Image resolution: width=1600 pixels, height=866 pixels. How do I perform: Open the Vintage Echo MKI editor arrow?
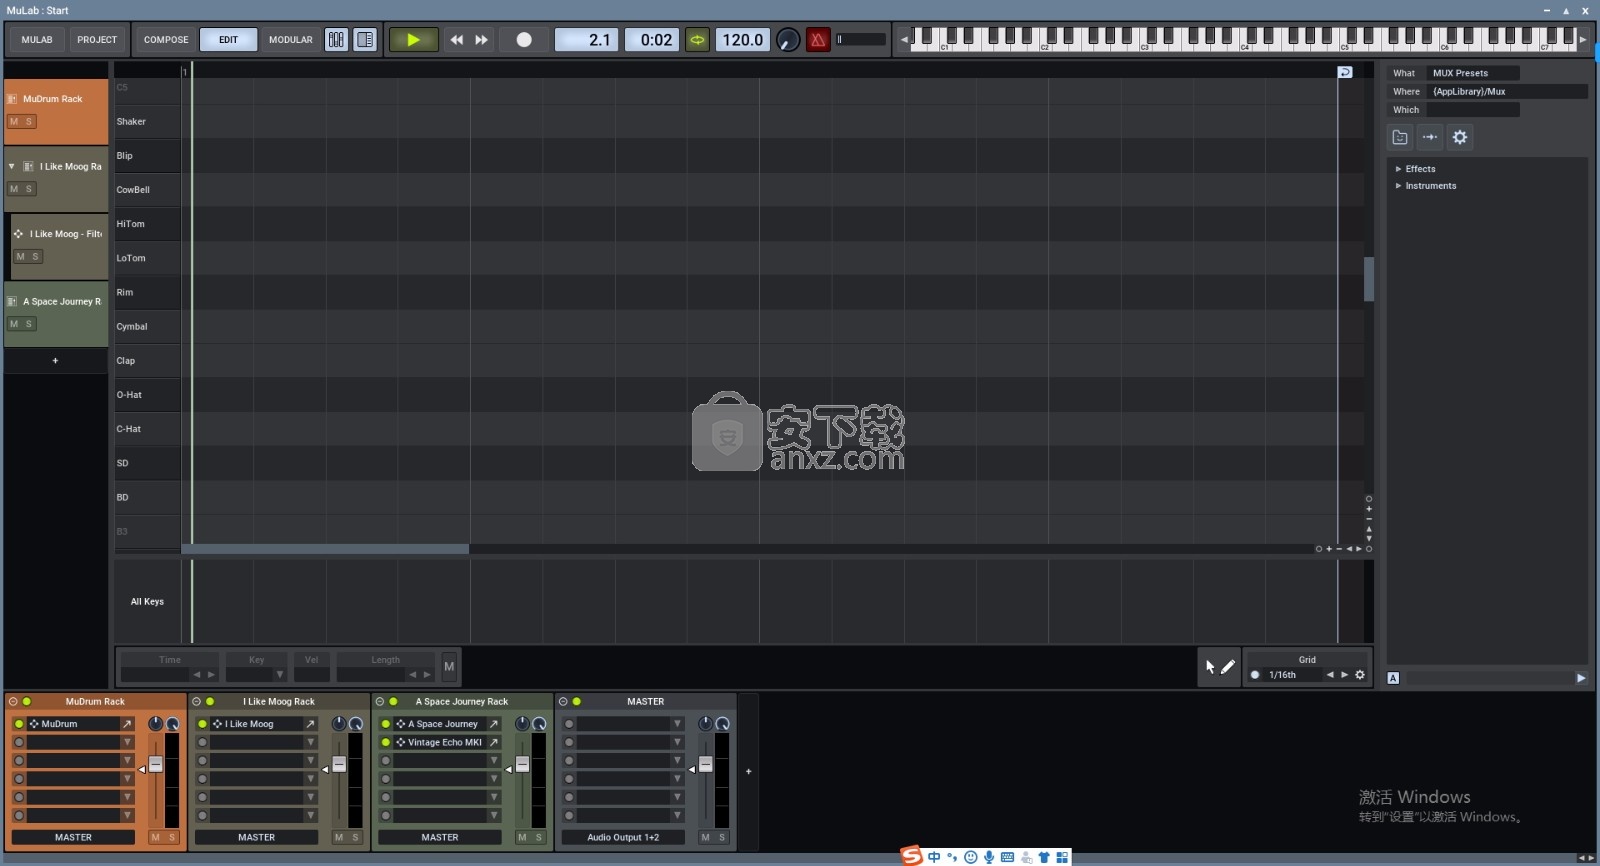click(493, 743)
